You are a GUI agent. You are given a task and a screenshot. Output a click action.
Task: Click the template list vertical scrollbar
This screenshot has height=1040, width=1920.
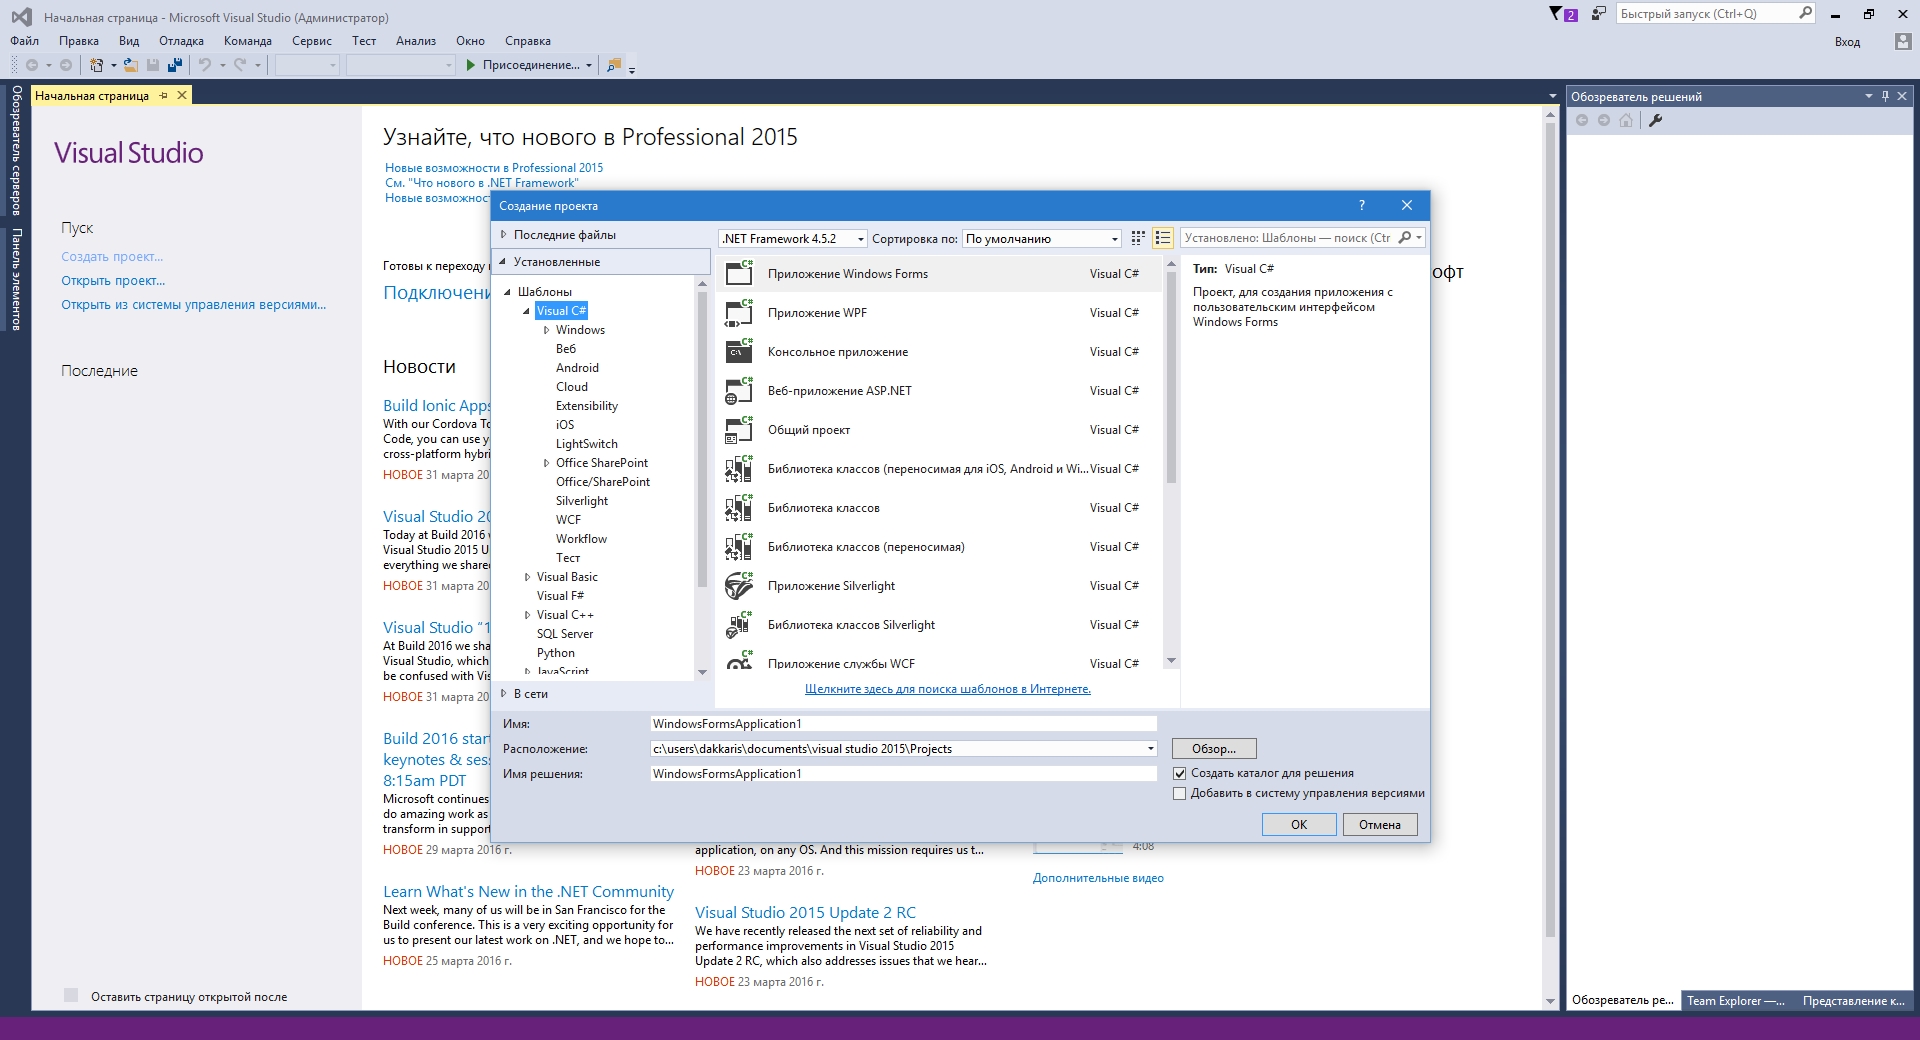[1171, 464]
